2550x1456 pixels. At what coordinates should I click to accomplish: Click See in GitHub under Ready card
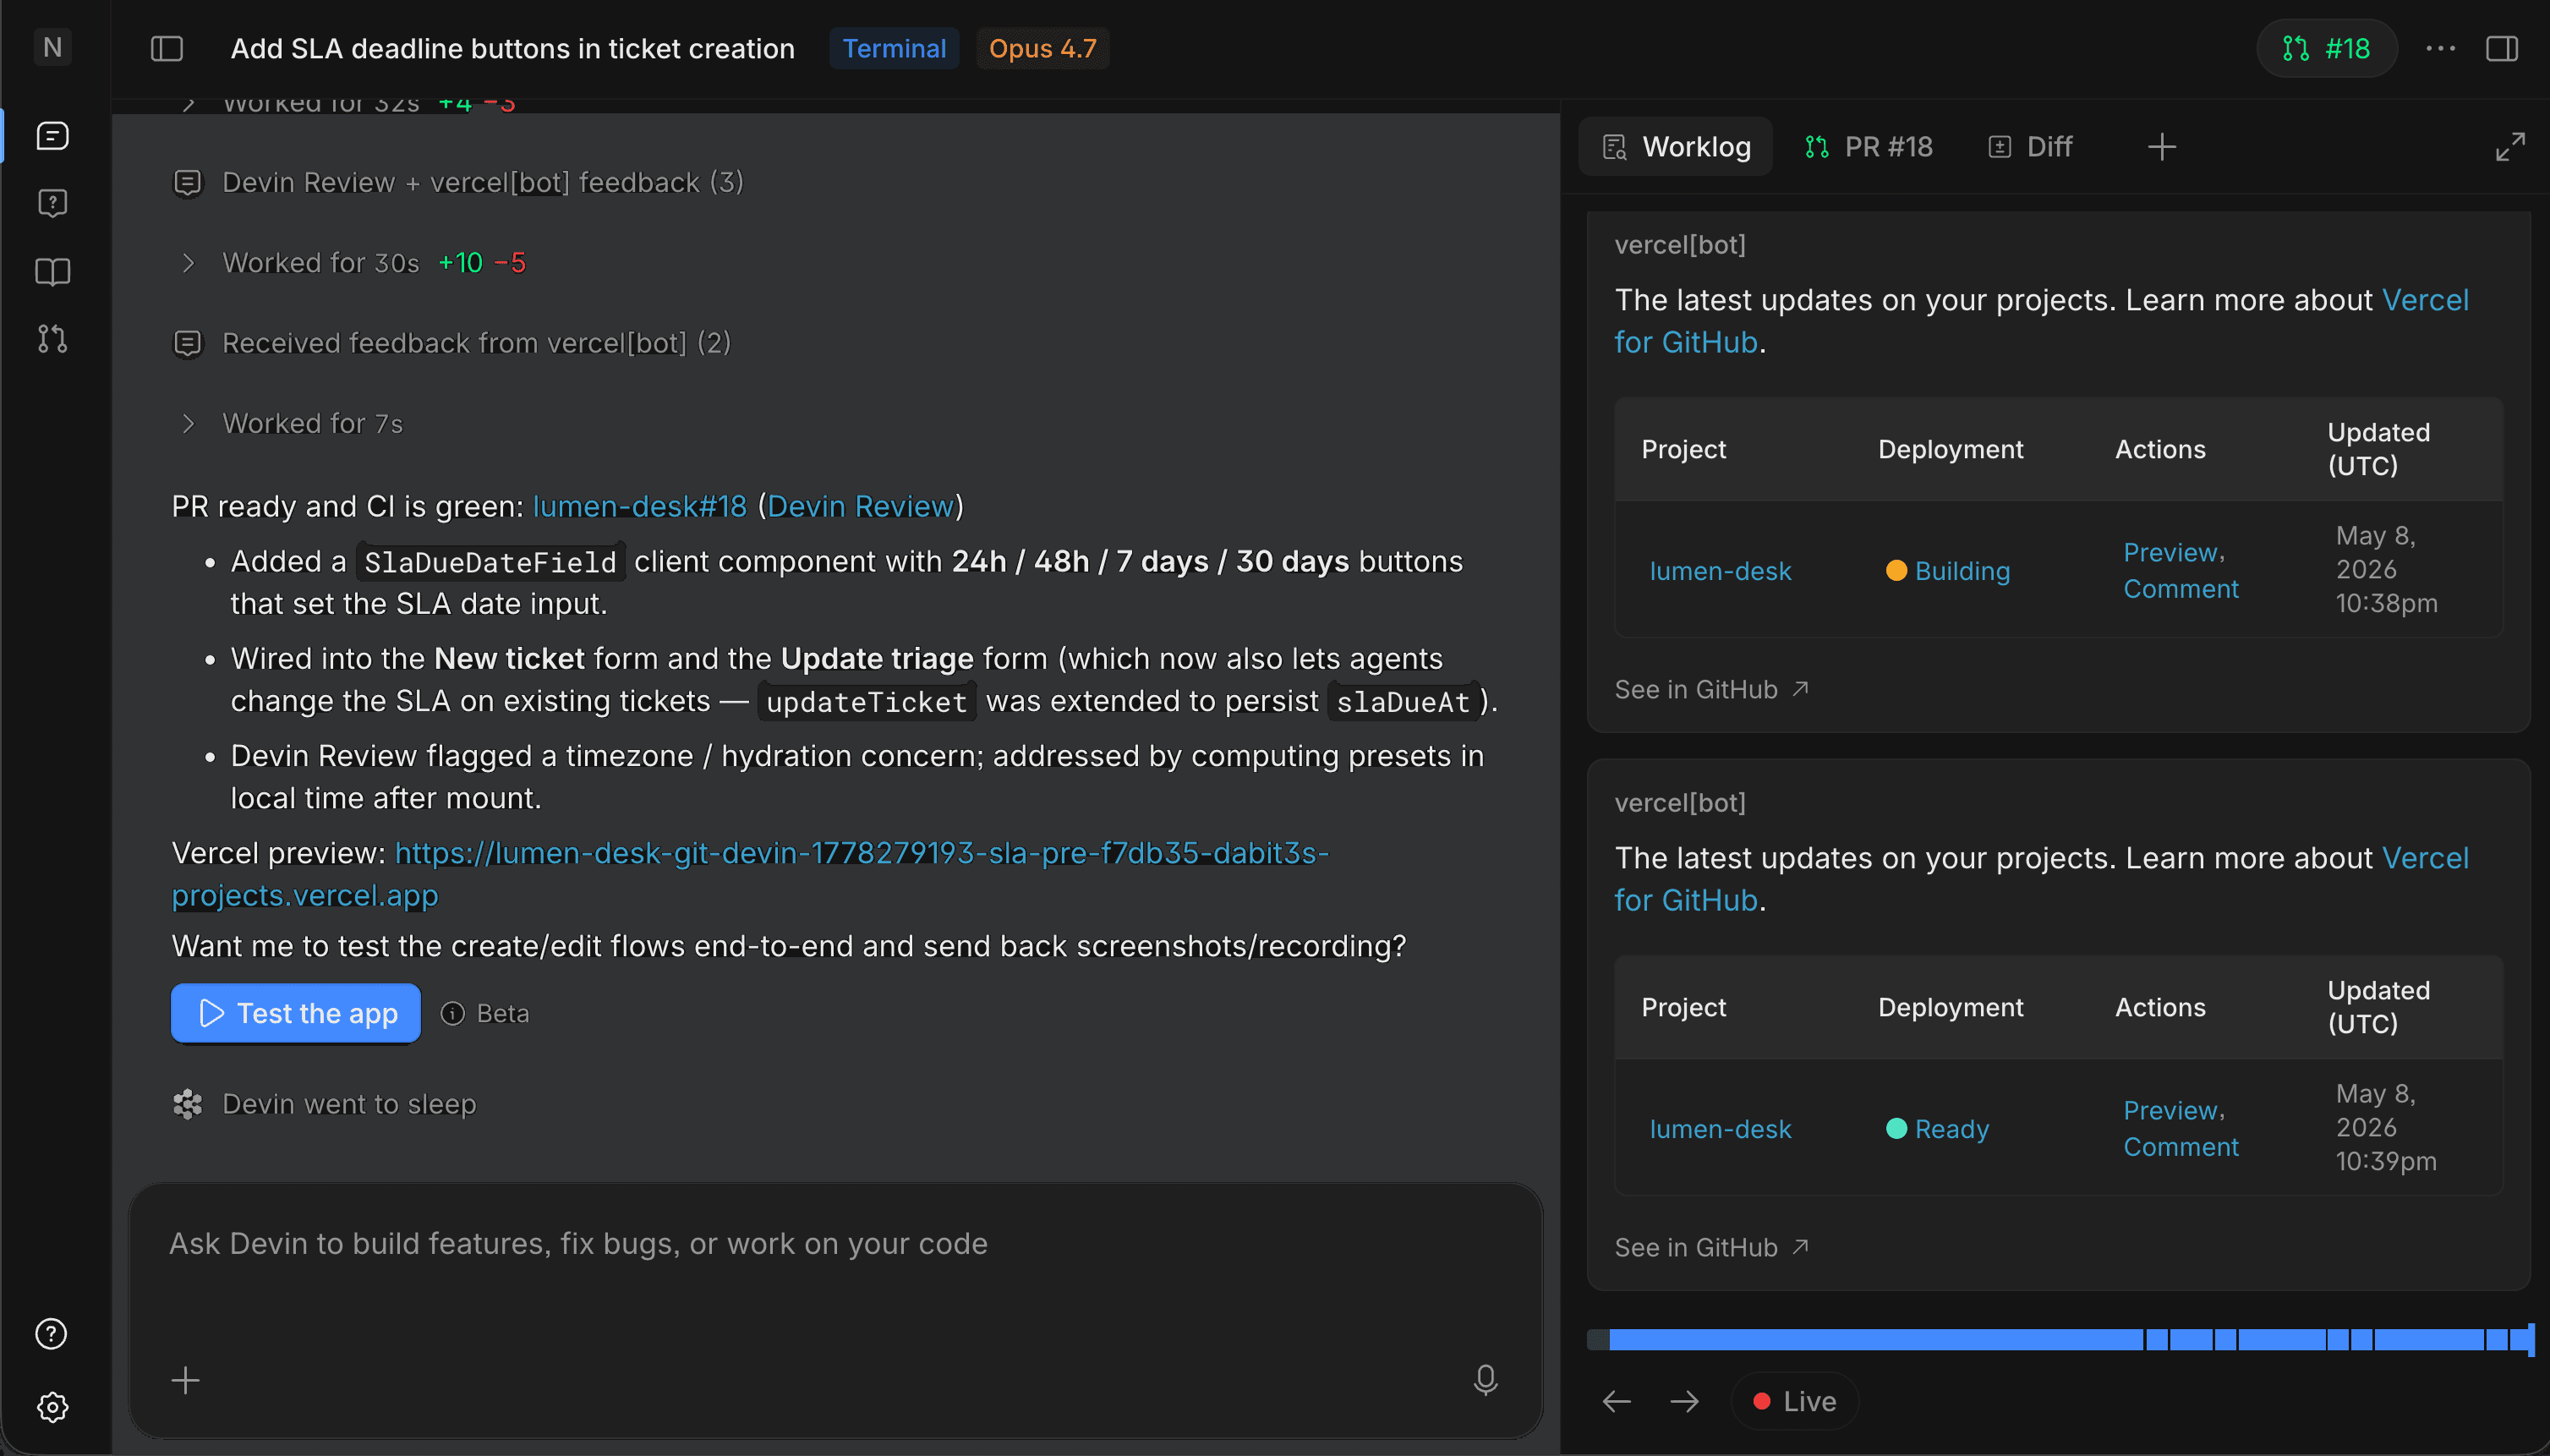click(1711, 1247)
